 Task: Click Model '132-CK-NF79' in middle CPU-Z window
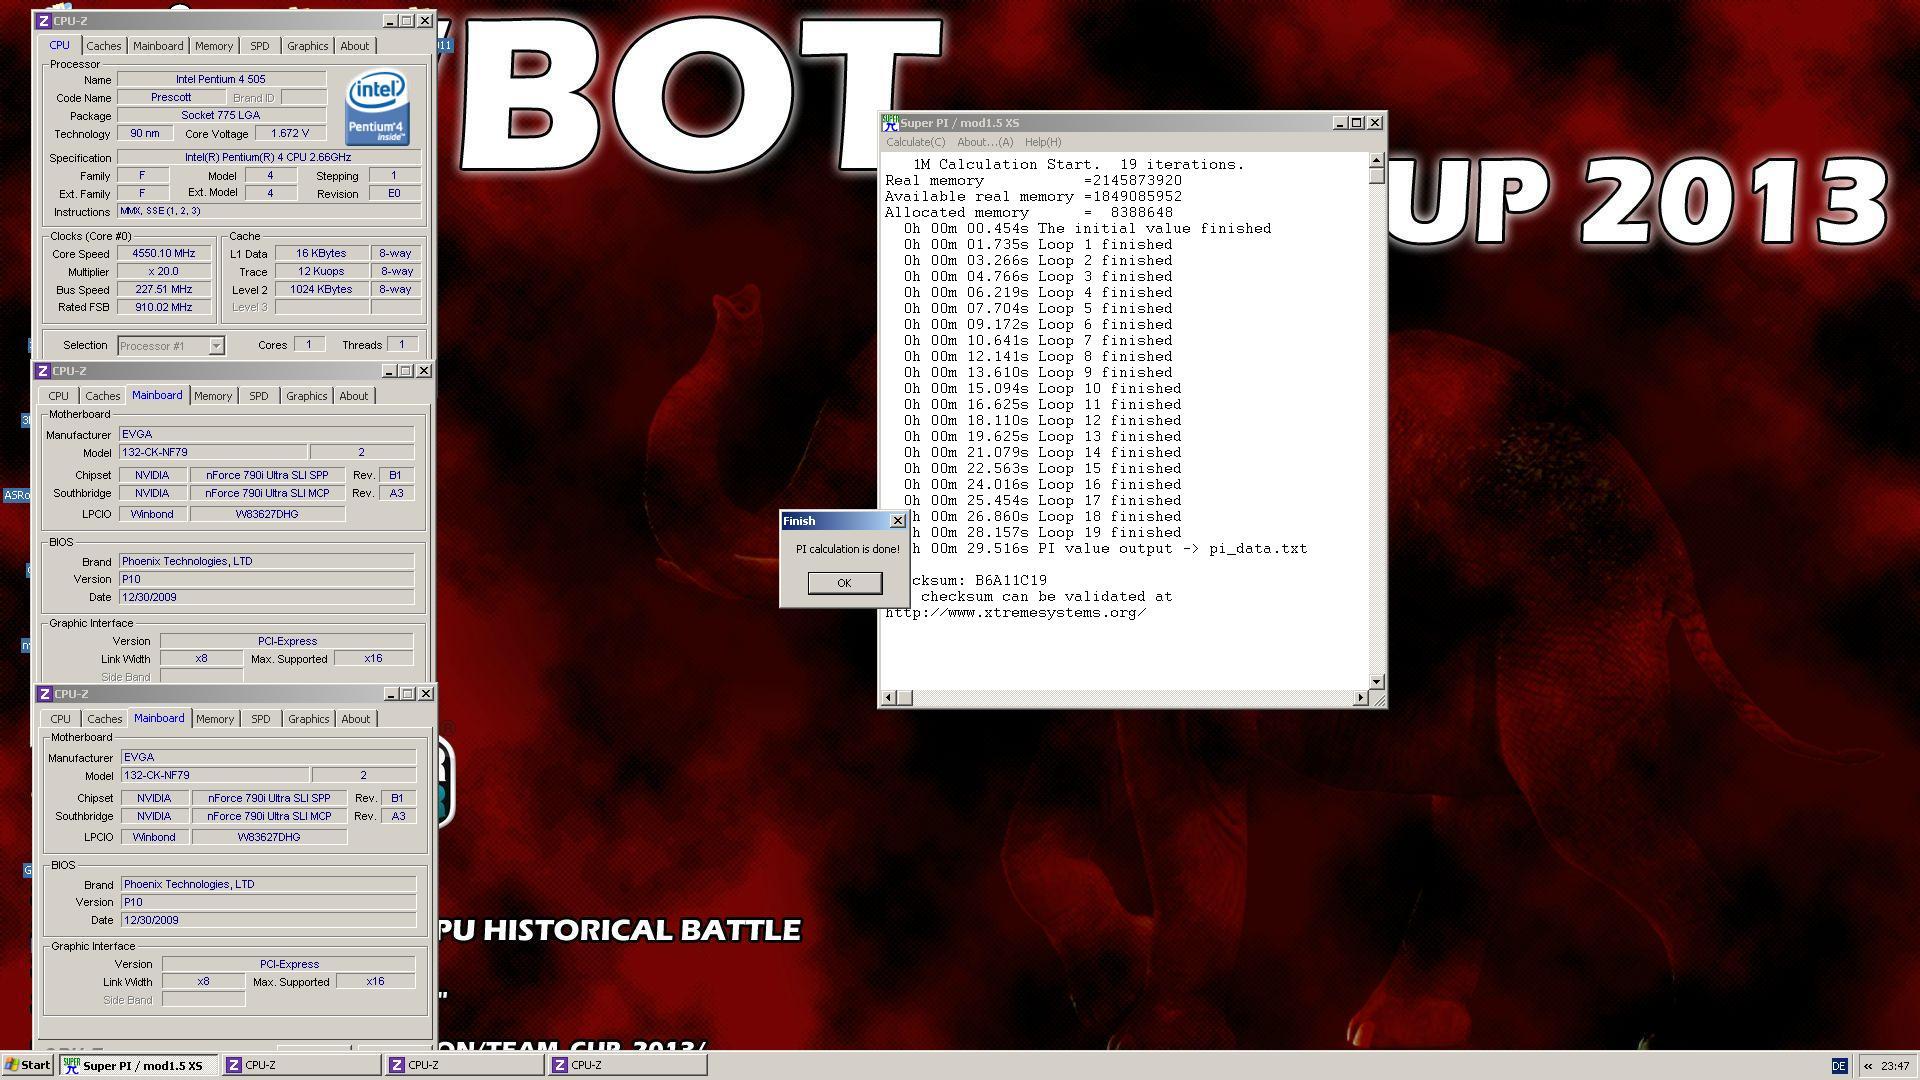(212, 453)
